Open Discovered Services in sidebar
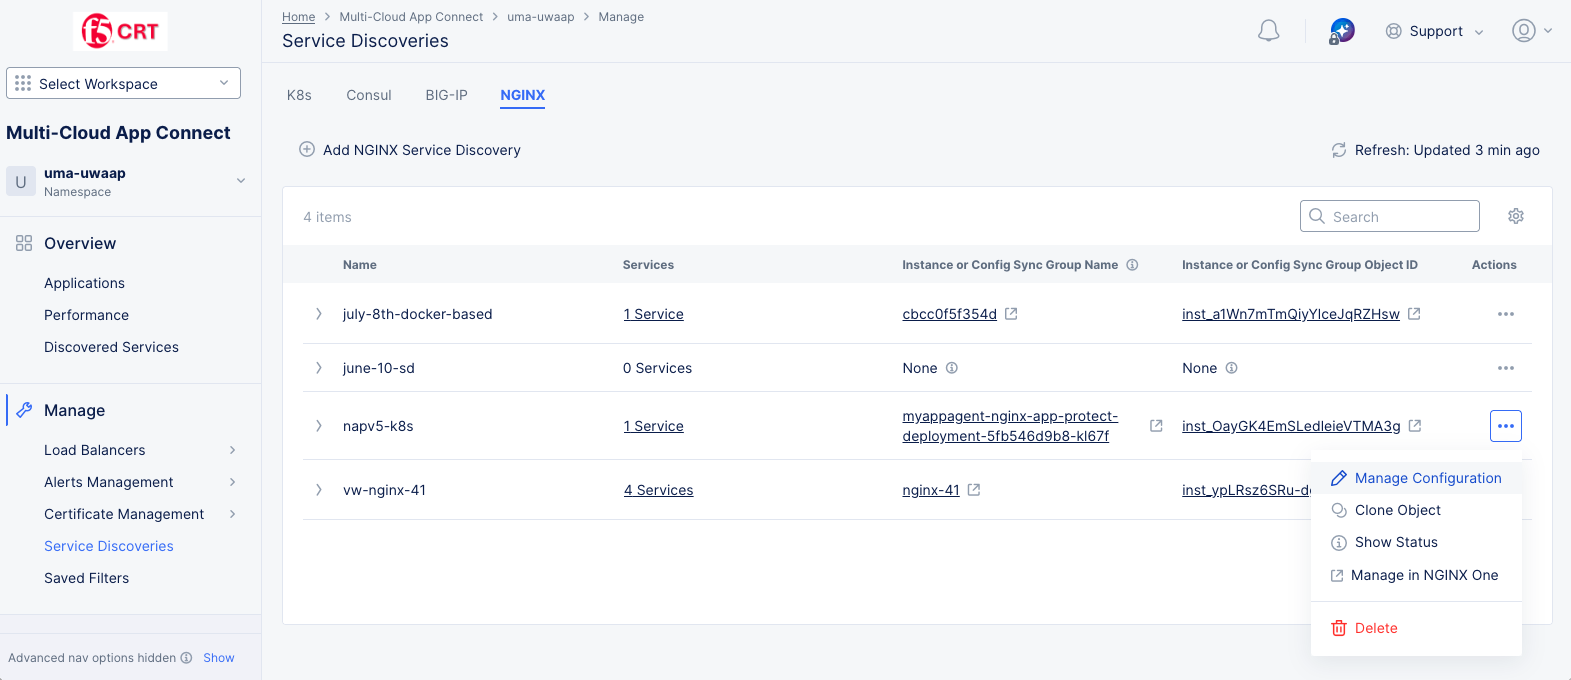Image resolution: width=1571 pixels, height=680 pixels. coord(111,347)
